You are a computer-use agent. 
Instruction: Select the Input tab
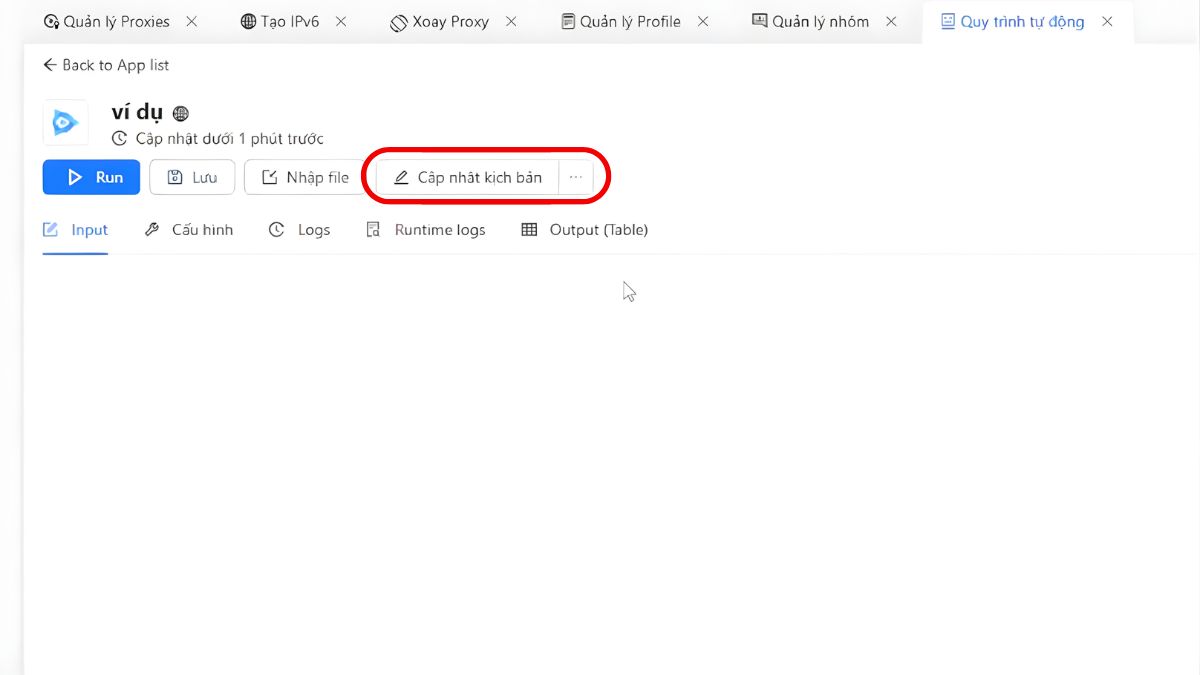point(76,230)
